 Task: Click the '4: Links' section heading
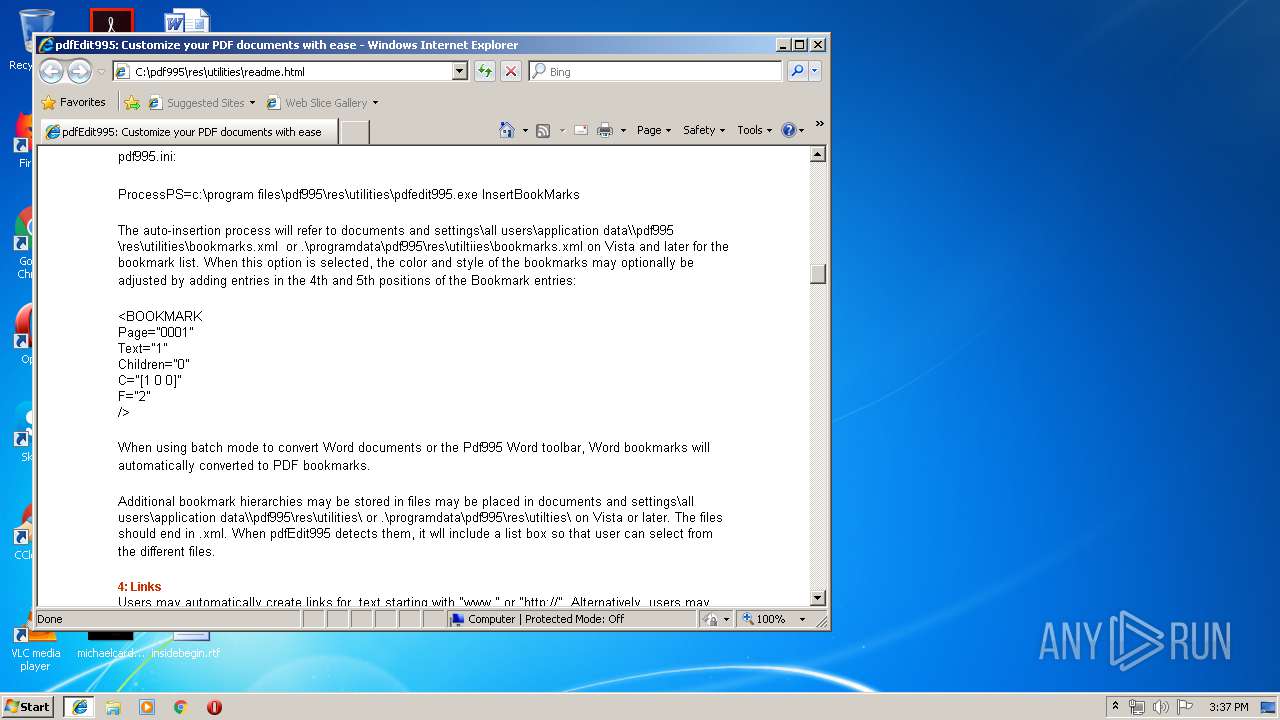139,587
